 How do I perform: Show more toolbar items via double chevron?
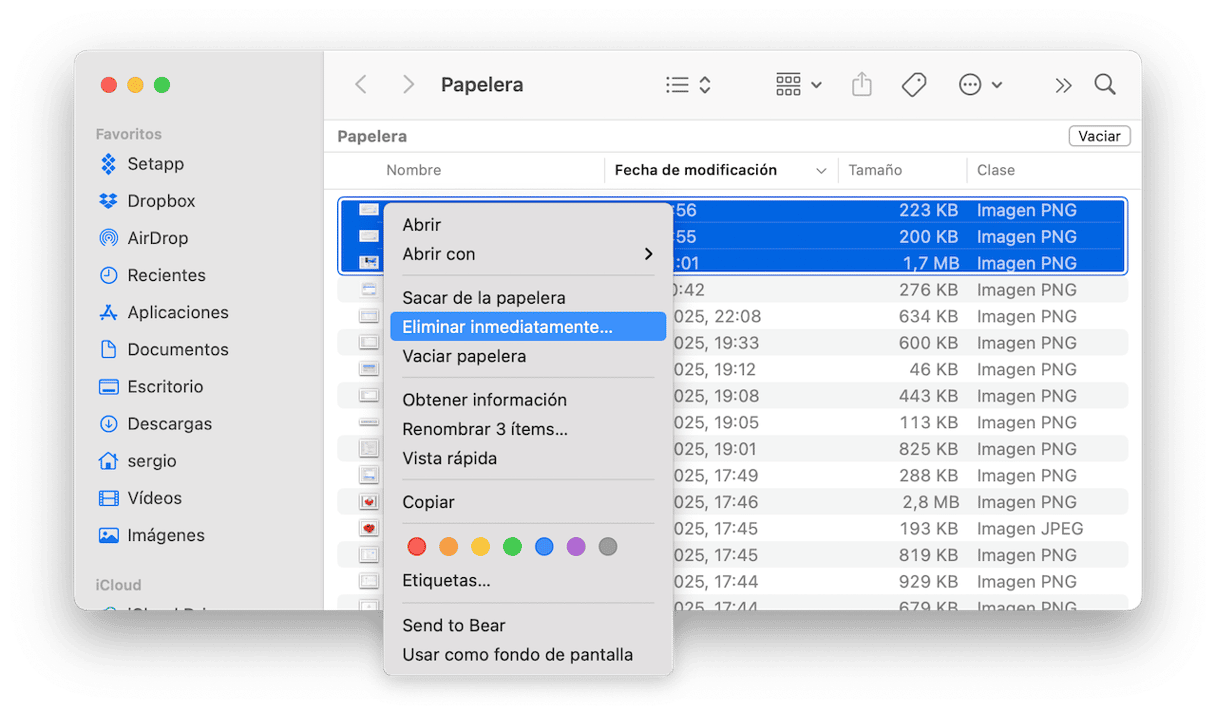tap(1063, 85)
